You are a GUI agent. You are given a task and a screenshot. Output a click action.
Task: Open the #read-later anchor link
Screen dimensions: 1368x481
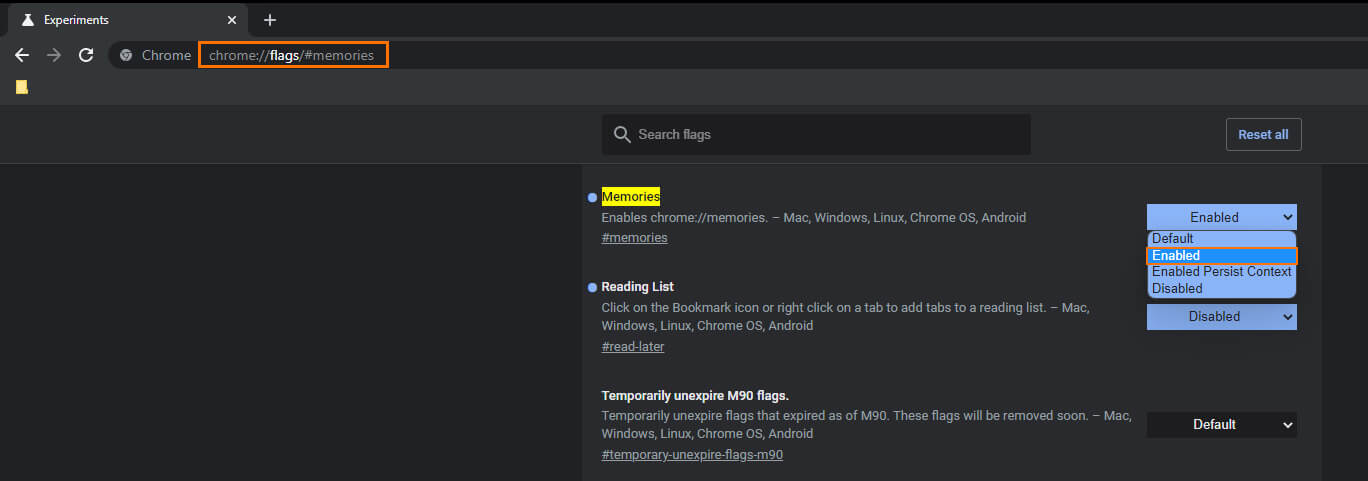point(633,347)
